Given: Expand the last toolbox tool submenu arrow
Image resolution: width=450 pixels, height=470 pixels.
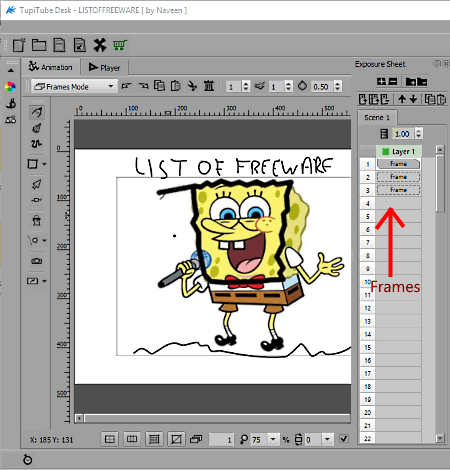Looking at the screenshot, I should tap(44, 281).
